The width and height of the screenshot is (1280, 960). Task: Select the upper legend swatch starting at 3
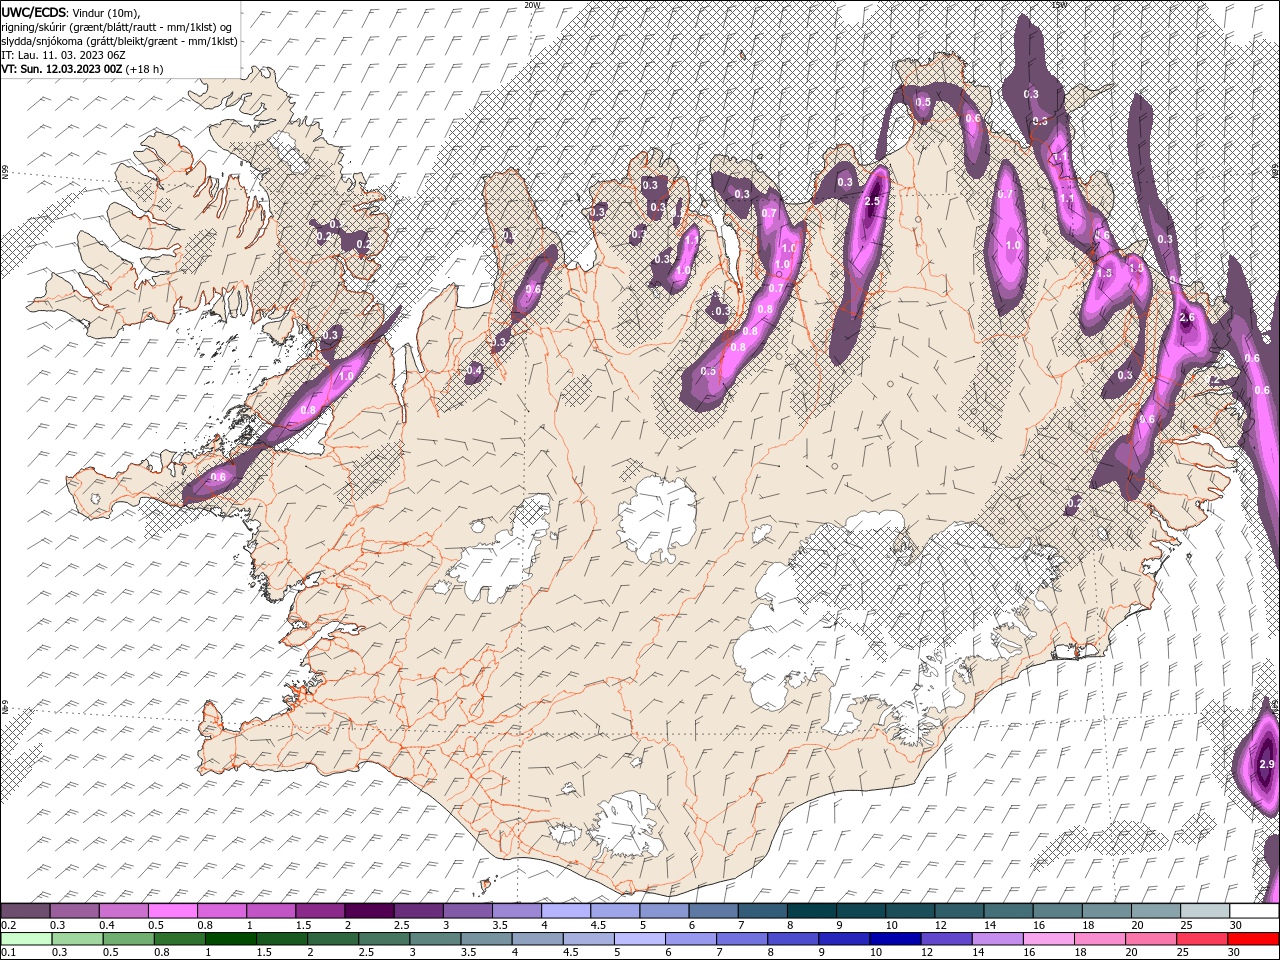pos(467,911)
